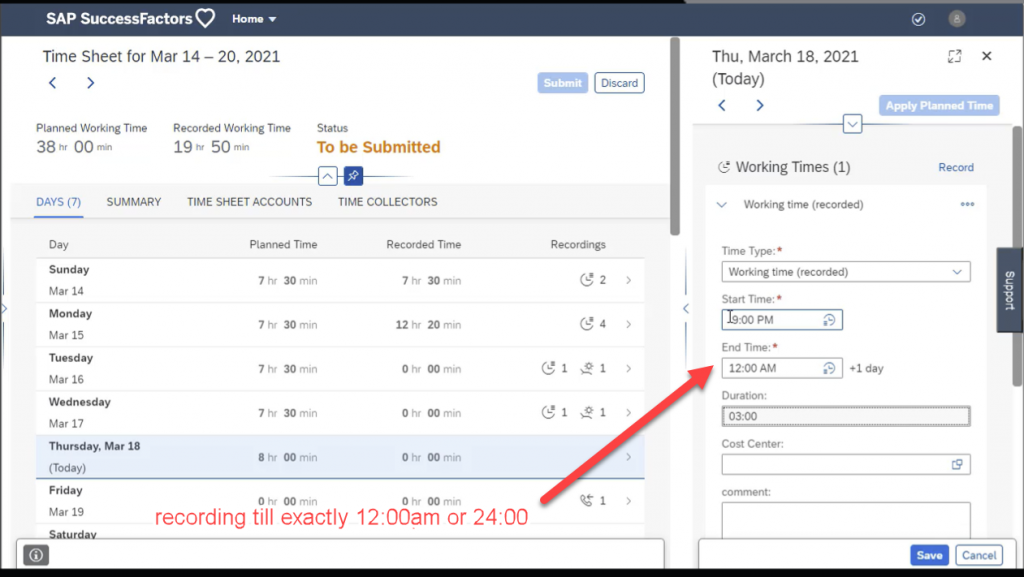Open the Time Type dropdown
Screen dimensions: 1024x577
[846, 272]
